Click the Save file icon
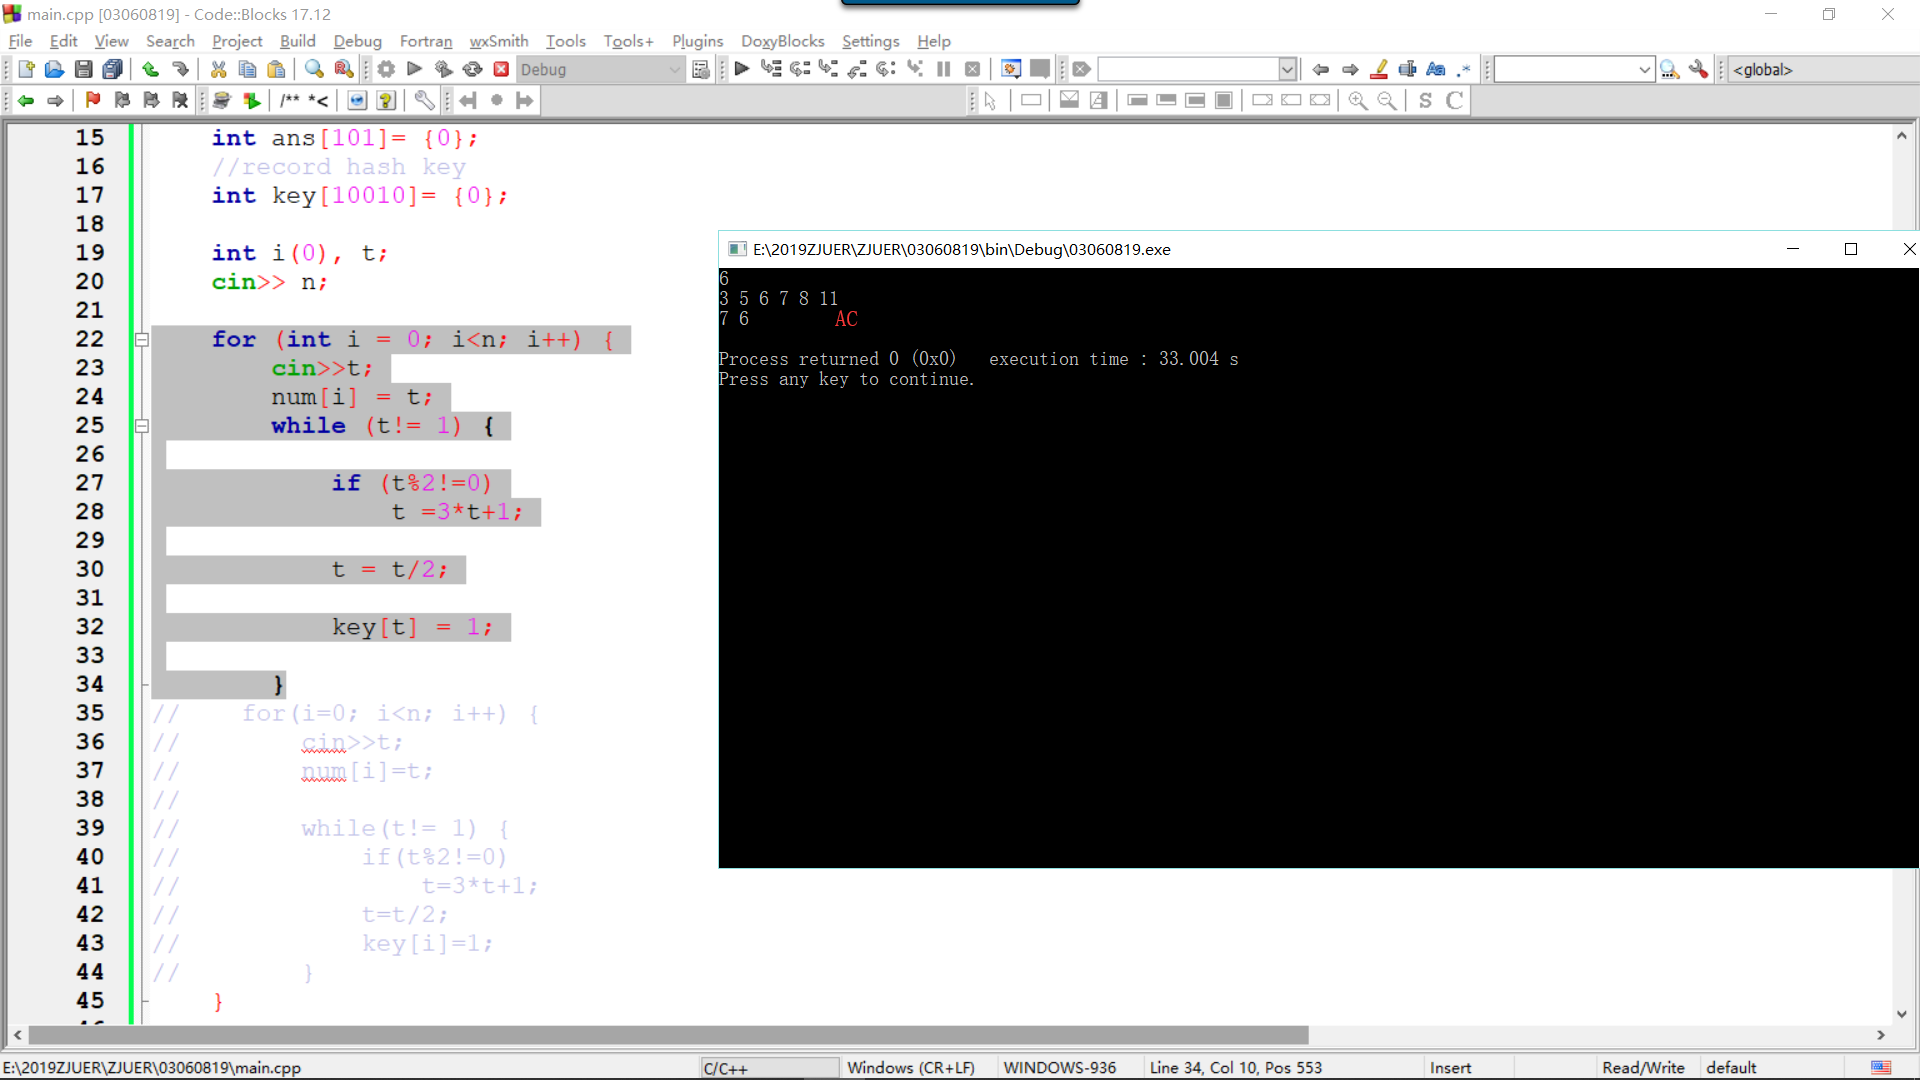The height and width of the screenshot is (1080, 1920). 83,69
